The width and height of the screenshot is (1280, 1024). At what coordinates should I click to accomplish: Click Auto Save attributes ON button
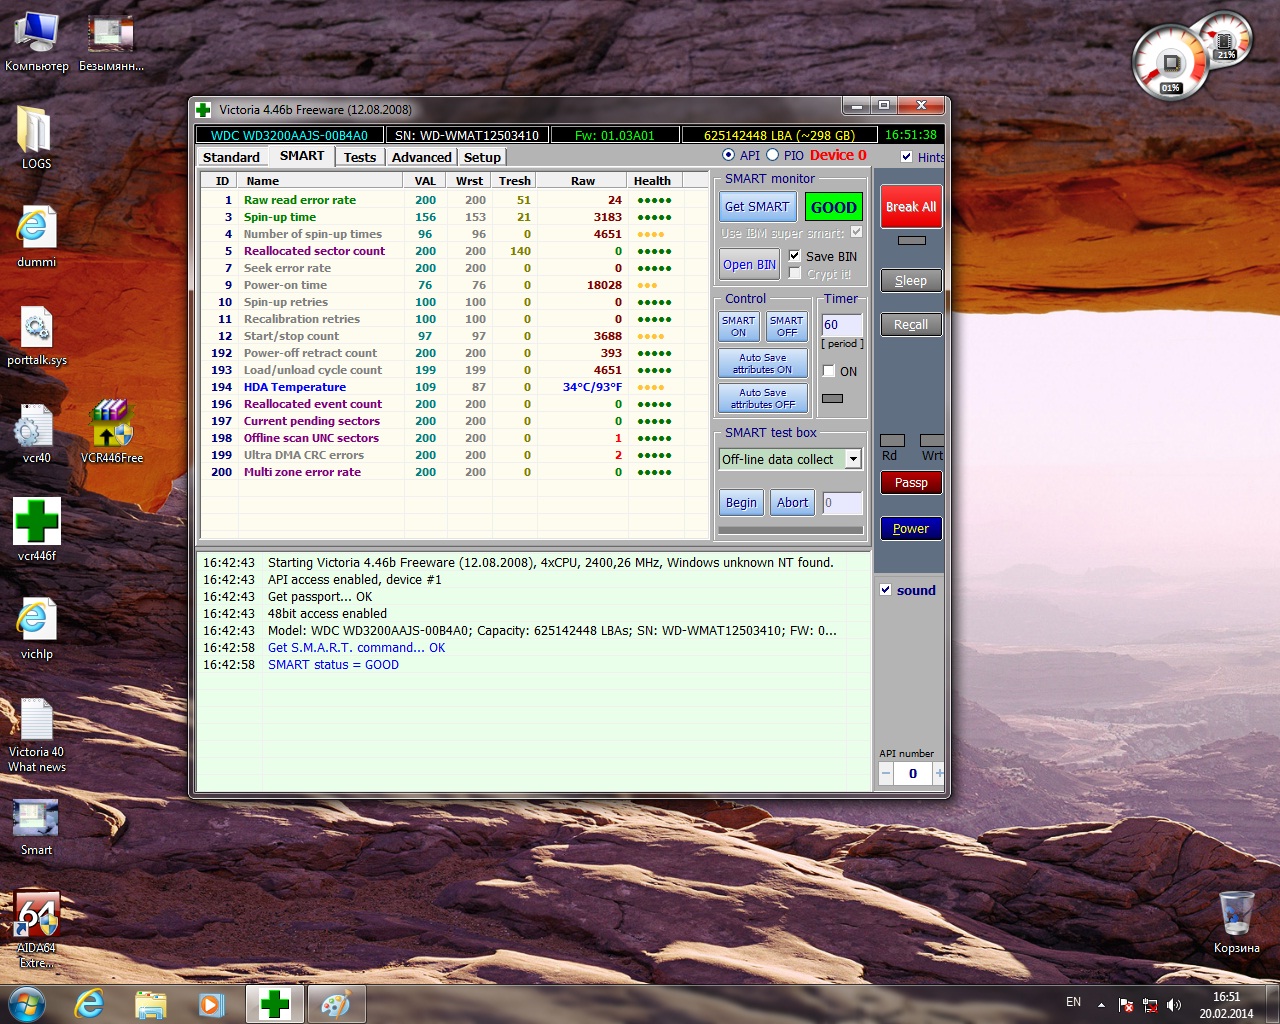click(763, 363)
